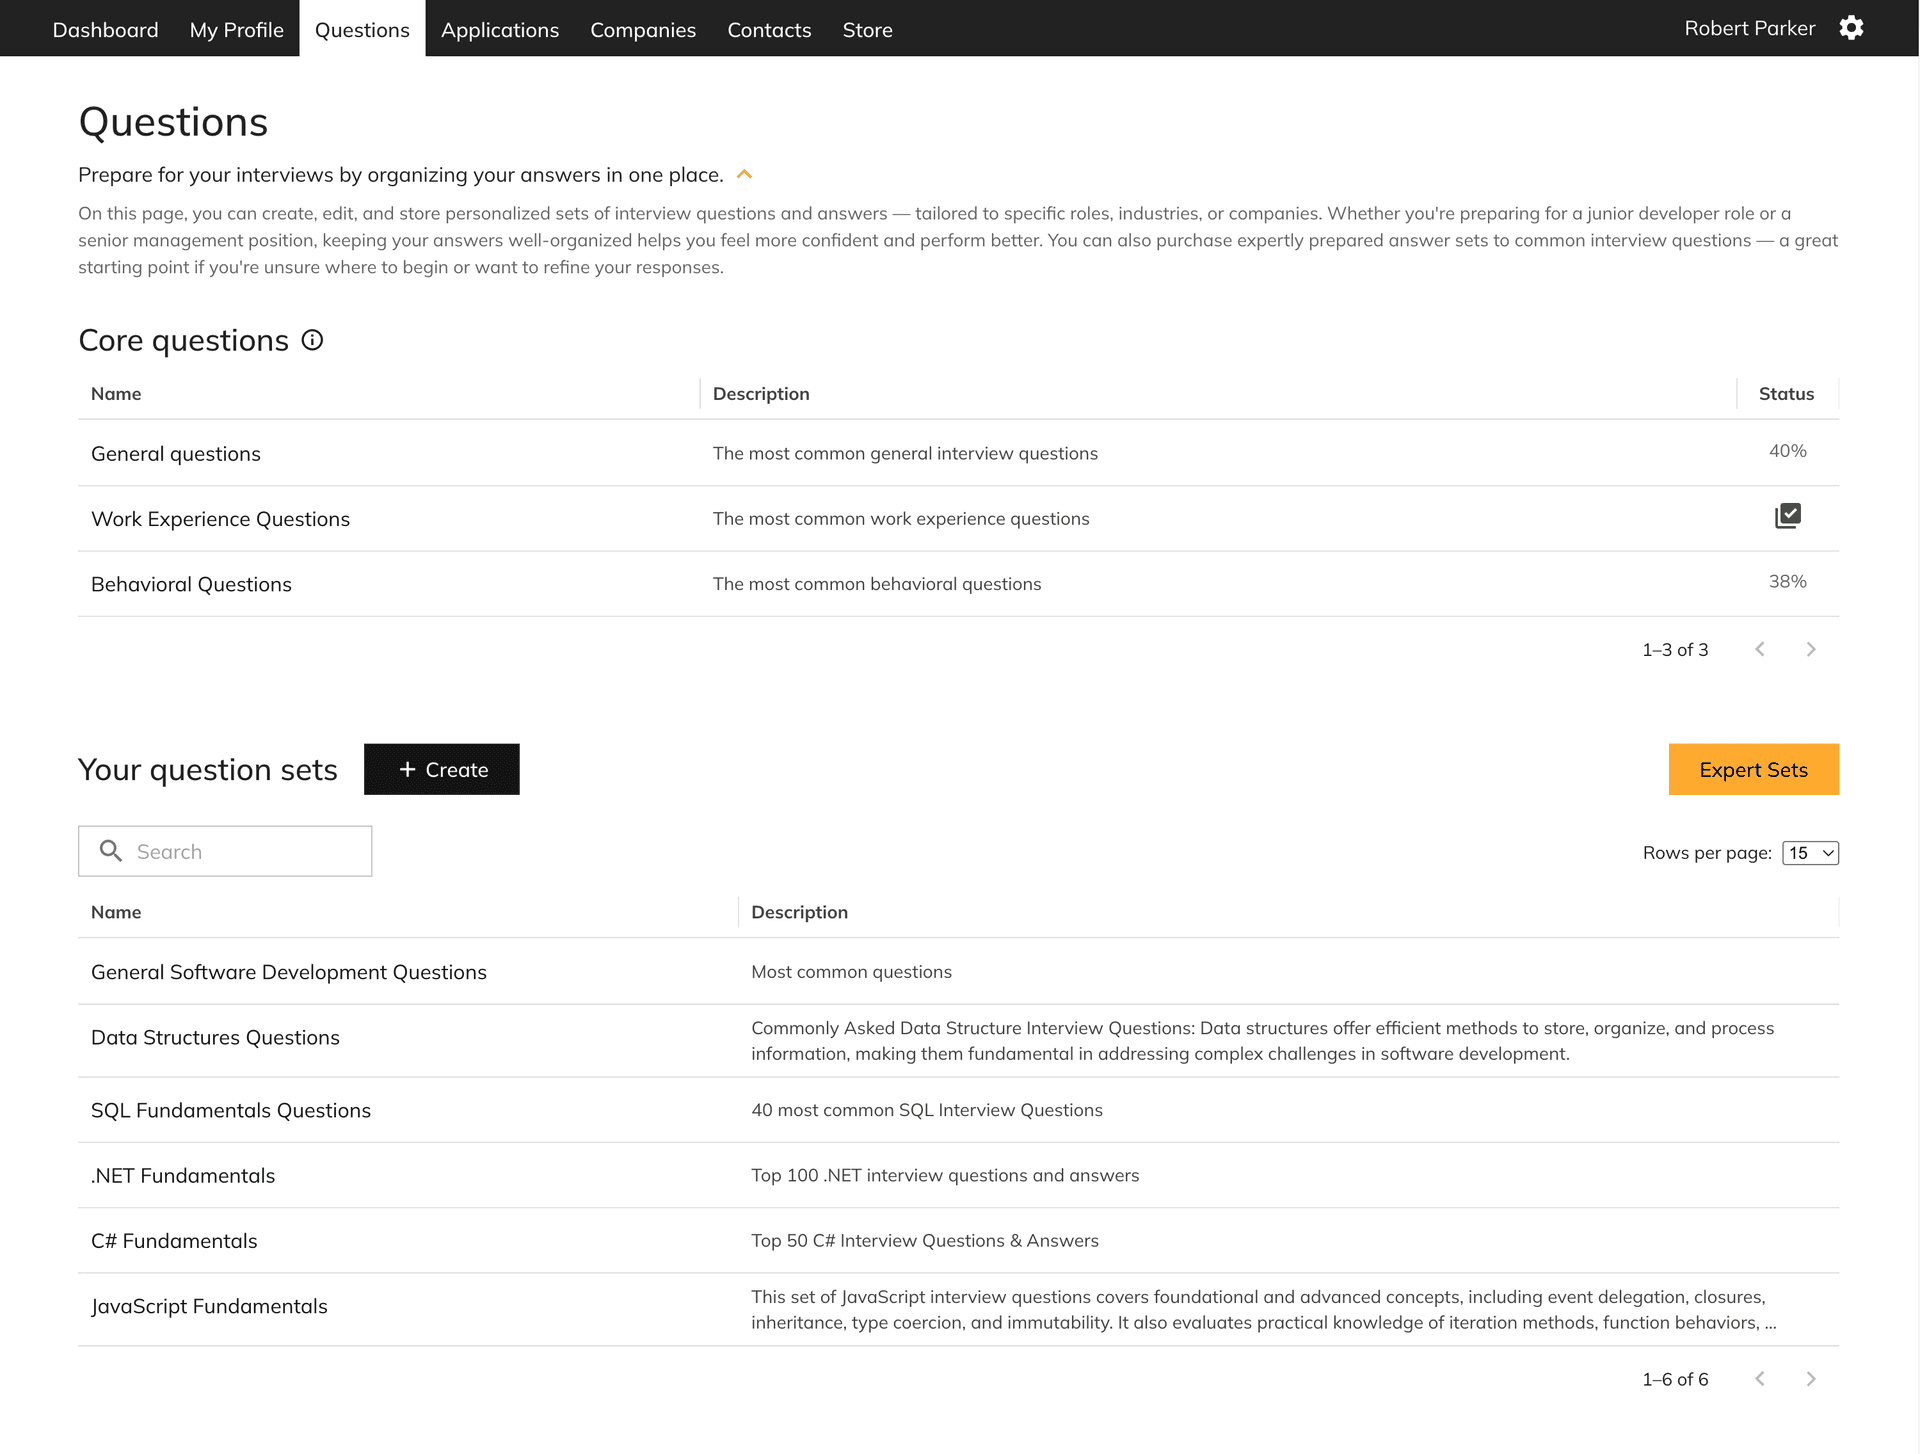Click the magnifier icon in the search box

pyautogui.click(x=111, y=851)
